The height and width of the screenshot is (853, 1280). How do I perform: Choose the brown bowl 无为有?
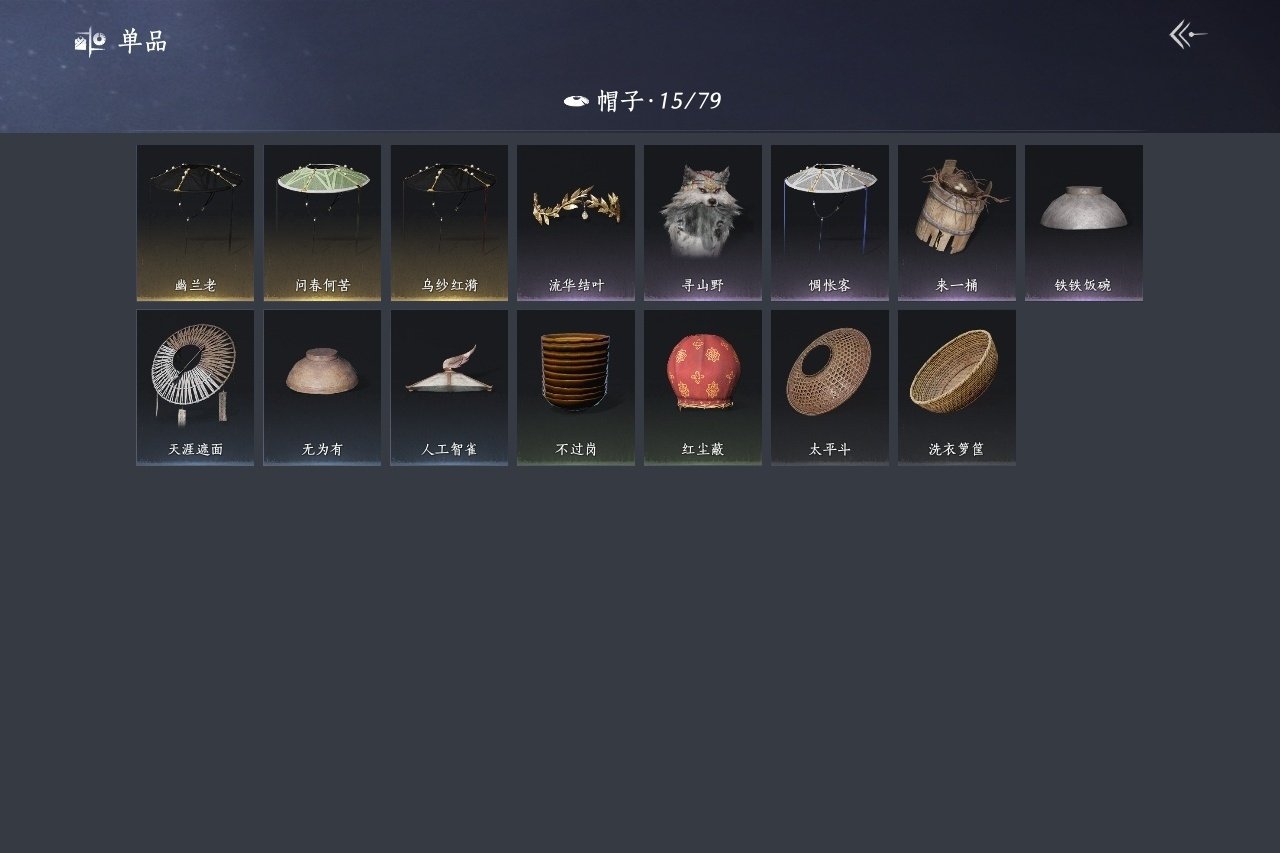pos(322,387)
